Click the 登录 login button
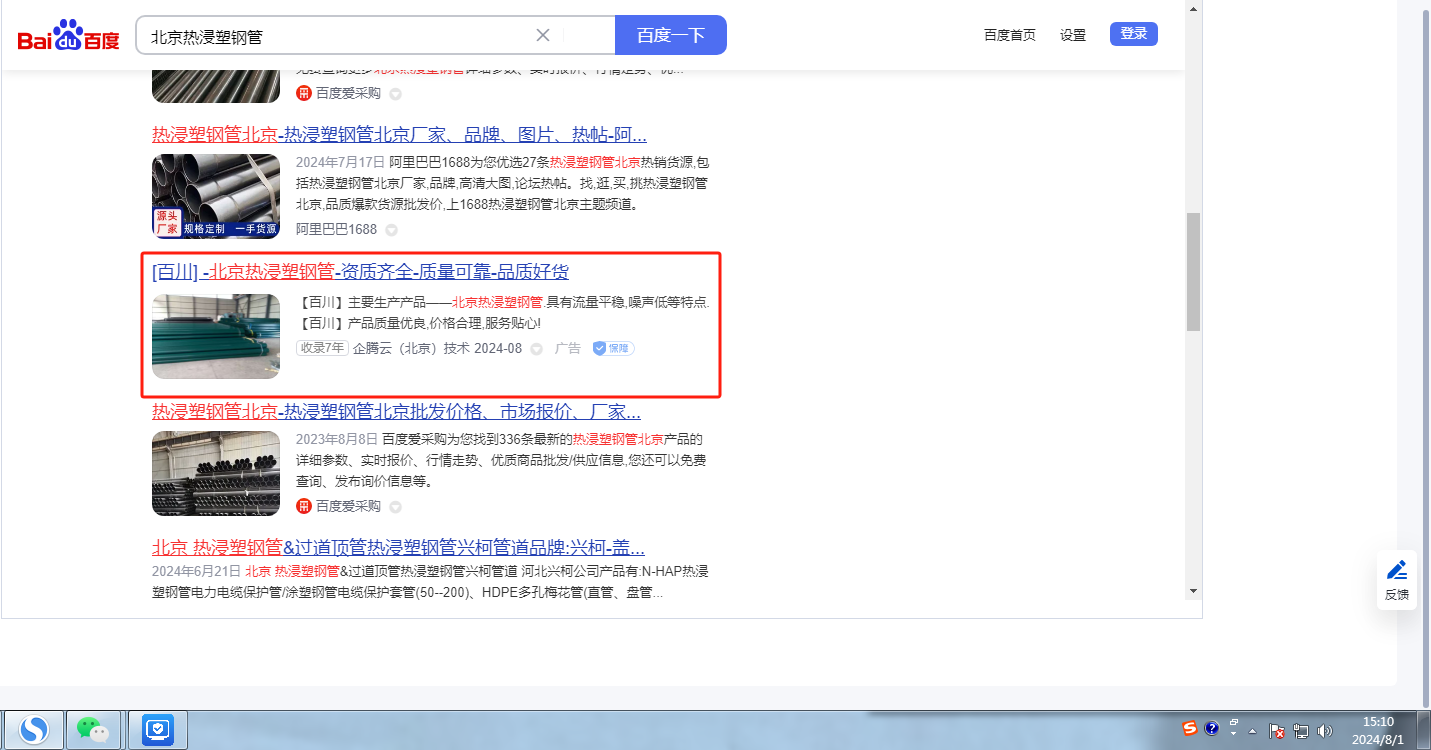This screenshot has width=1431, height=750. 1133,34
